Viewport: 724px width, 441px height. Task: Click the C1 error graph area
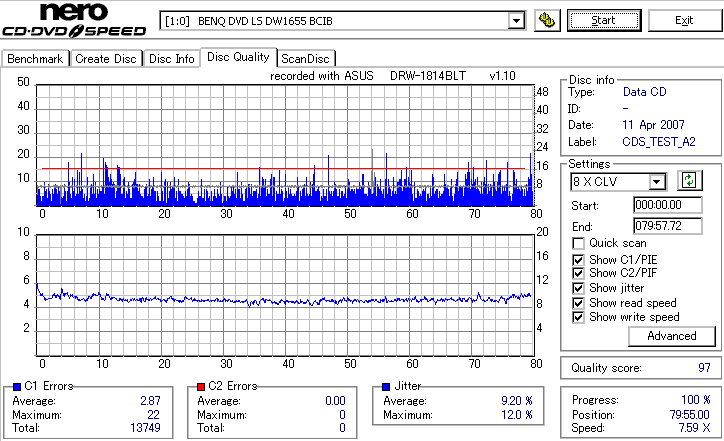tap(285, 145)
